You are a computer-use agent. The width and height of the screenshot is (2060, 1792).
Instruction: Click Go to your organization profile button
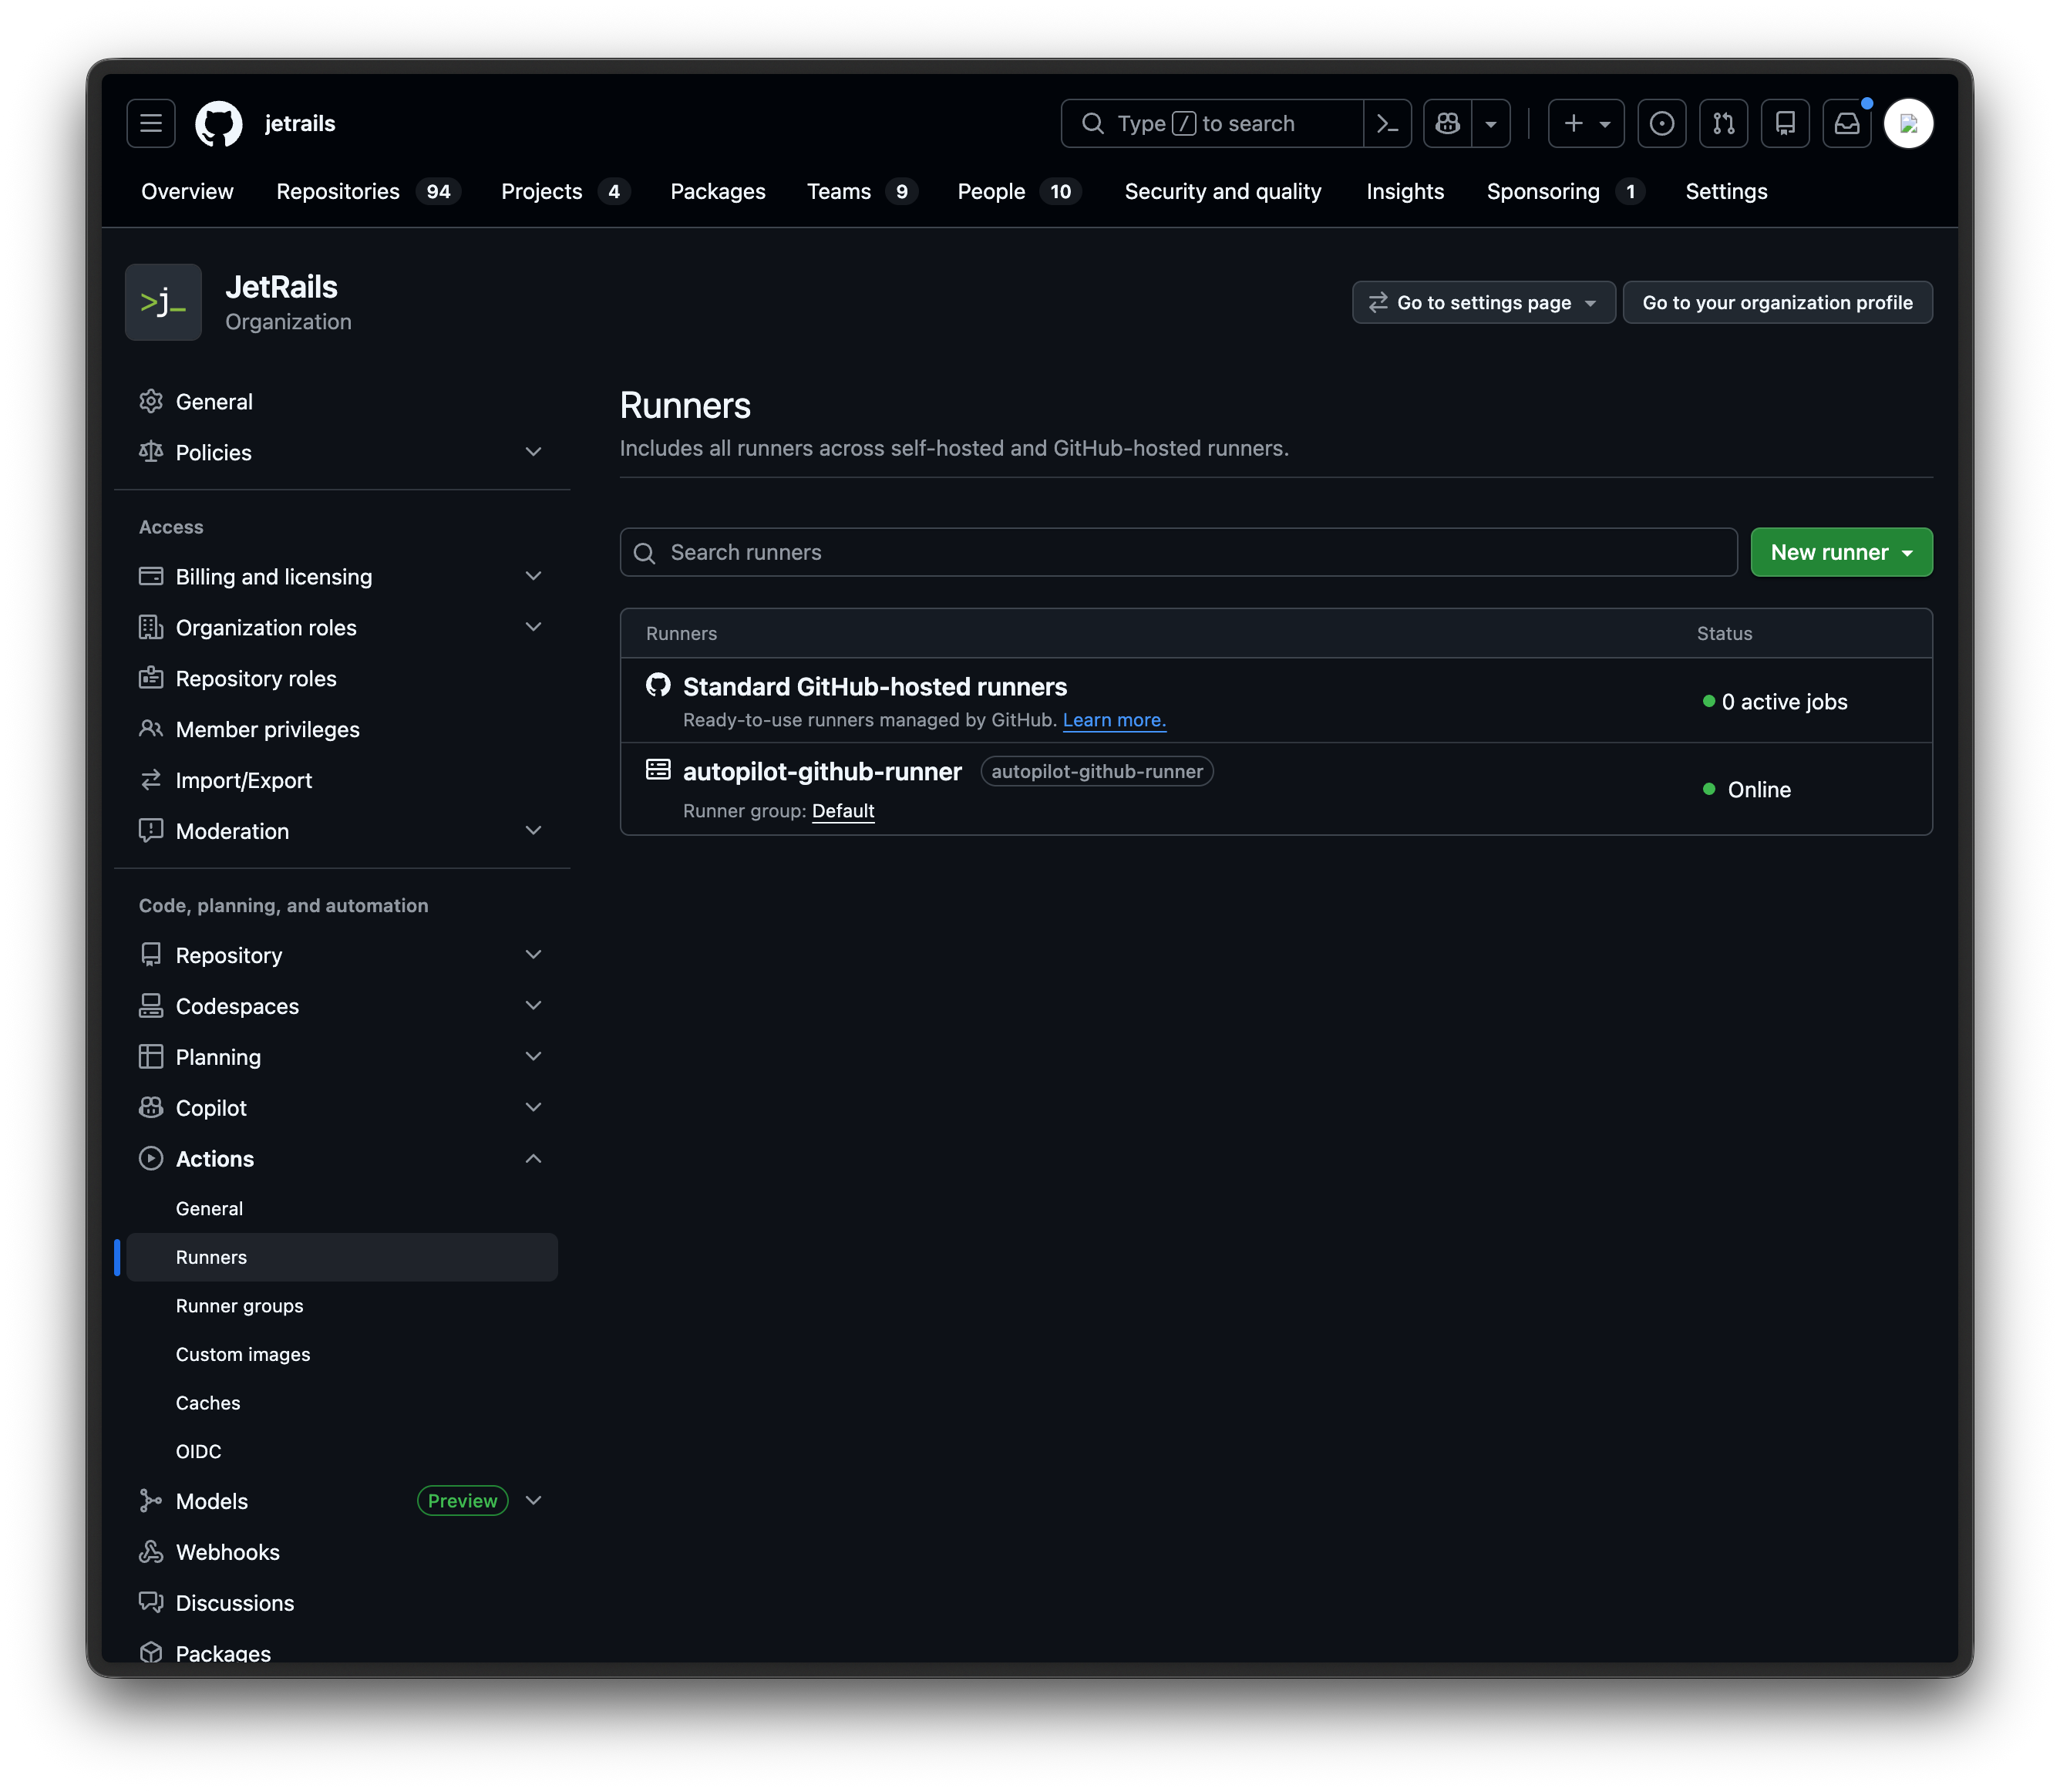1777,302
